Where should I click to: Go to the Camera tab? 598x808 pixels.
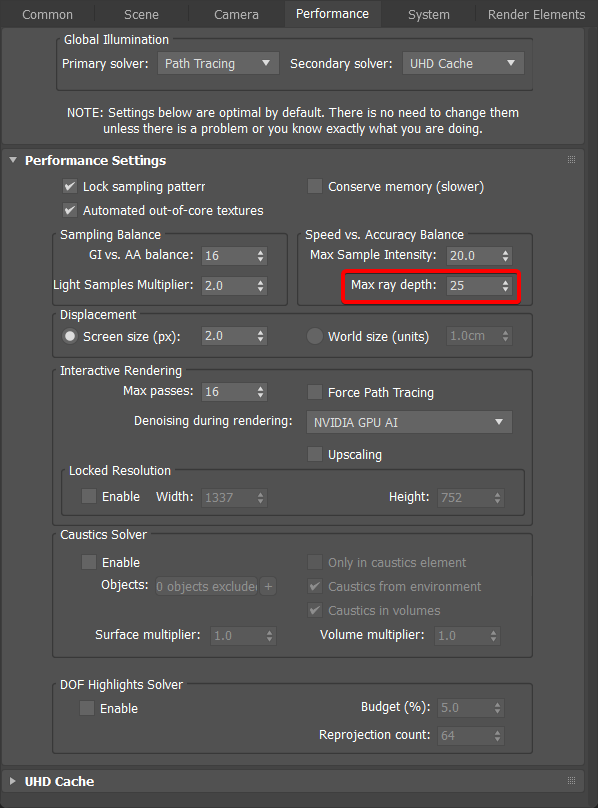[x=236, y=14]
